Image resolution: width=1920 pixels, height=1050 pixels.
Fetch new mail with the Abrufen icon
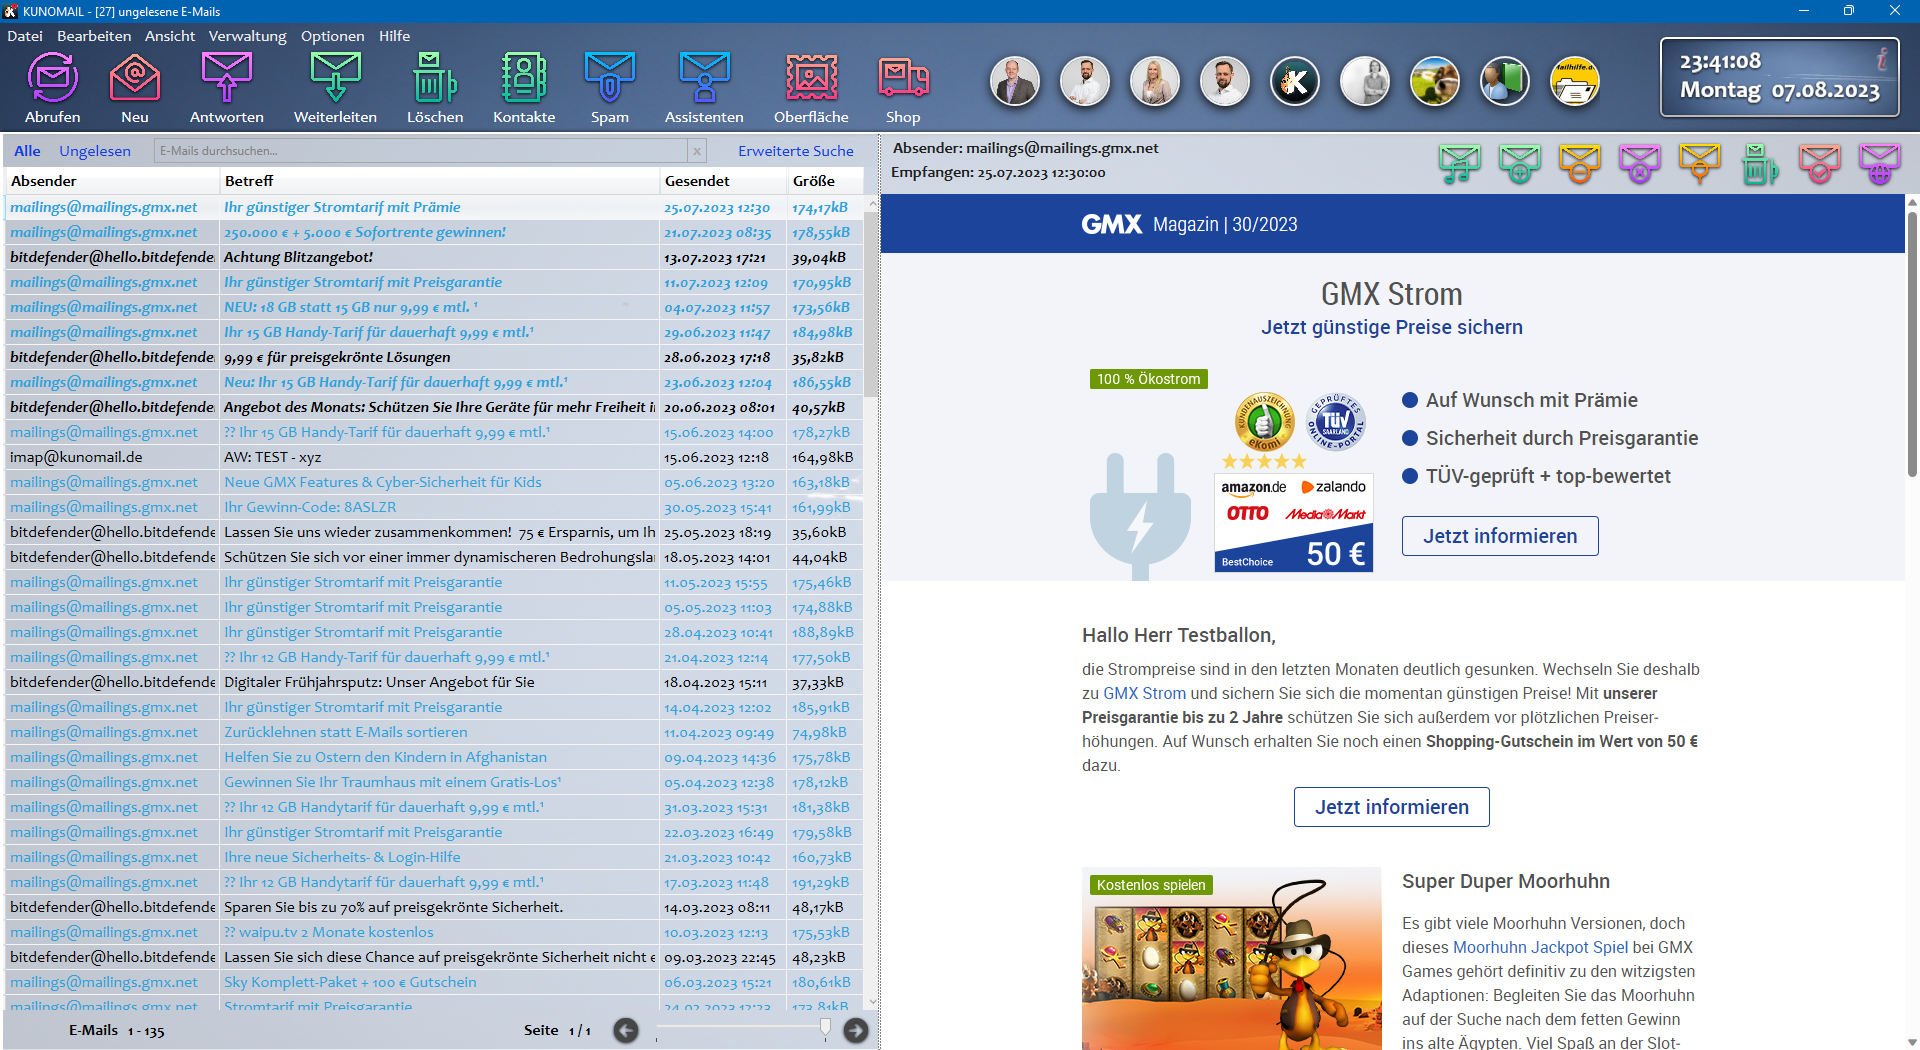(53, 78)
